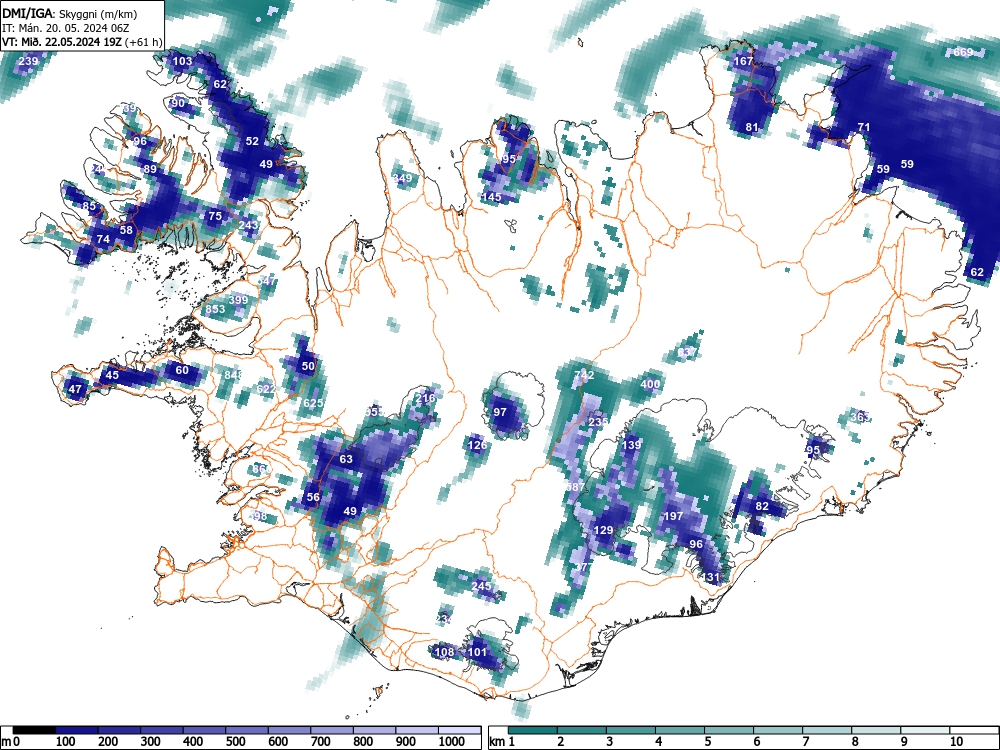Select the 126 visibility label
The height and width of the screenshot is (750, 1000).
coord(477,445)
